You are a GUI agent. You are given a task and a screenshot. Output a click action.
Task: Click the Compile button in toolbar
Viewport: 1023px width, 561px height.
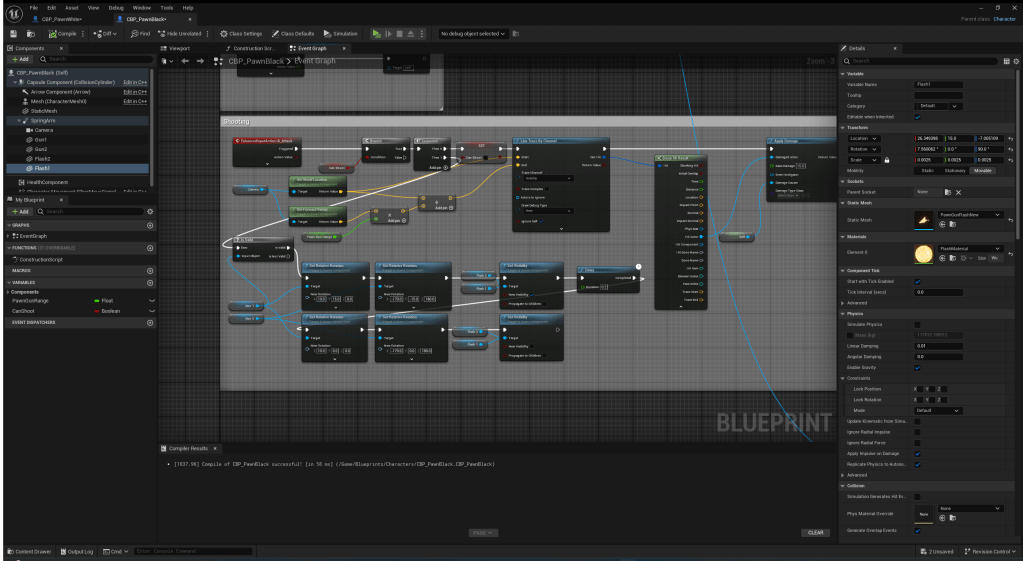tap(62, 33)
